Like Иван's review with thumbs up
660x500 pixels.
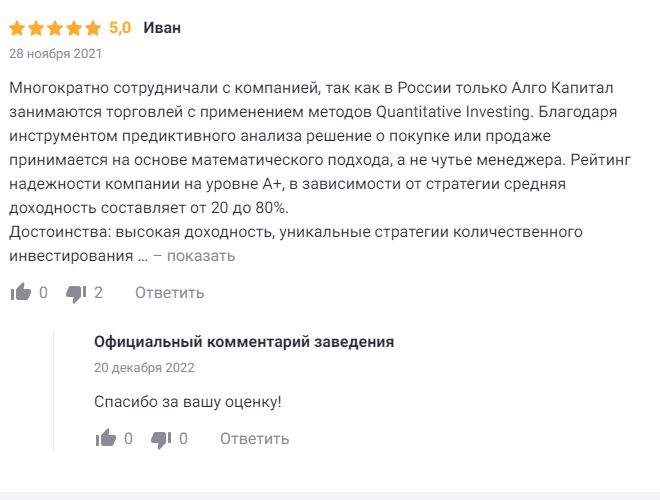[20, 292]
